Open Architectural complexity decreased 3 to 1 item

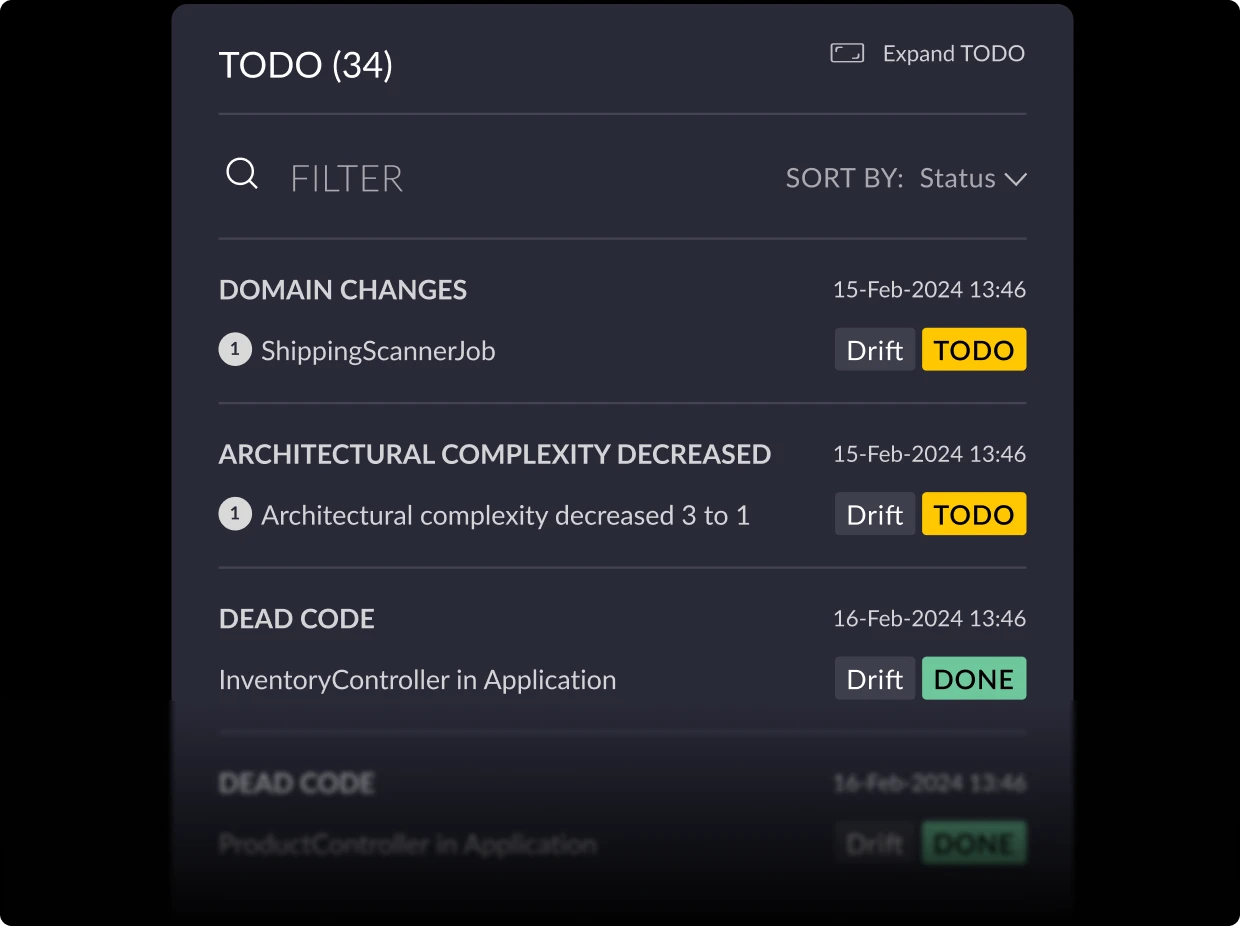(505, 515)
